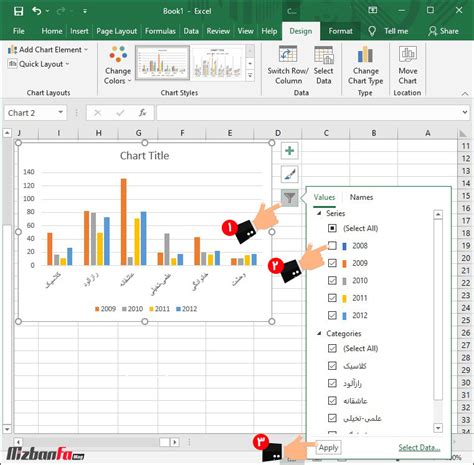Click filter pane scroll up arrow

(438, 214)
